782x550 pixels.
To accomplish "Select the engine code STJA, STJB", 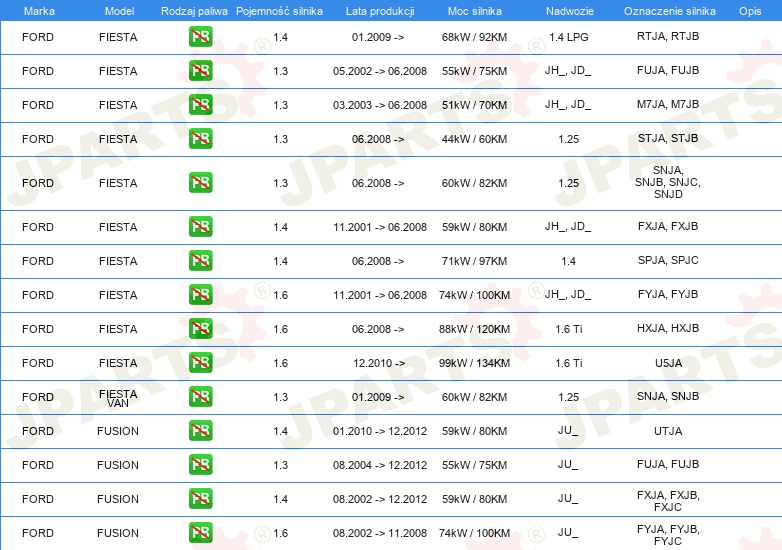I will tap(668, 138).
